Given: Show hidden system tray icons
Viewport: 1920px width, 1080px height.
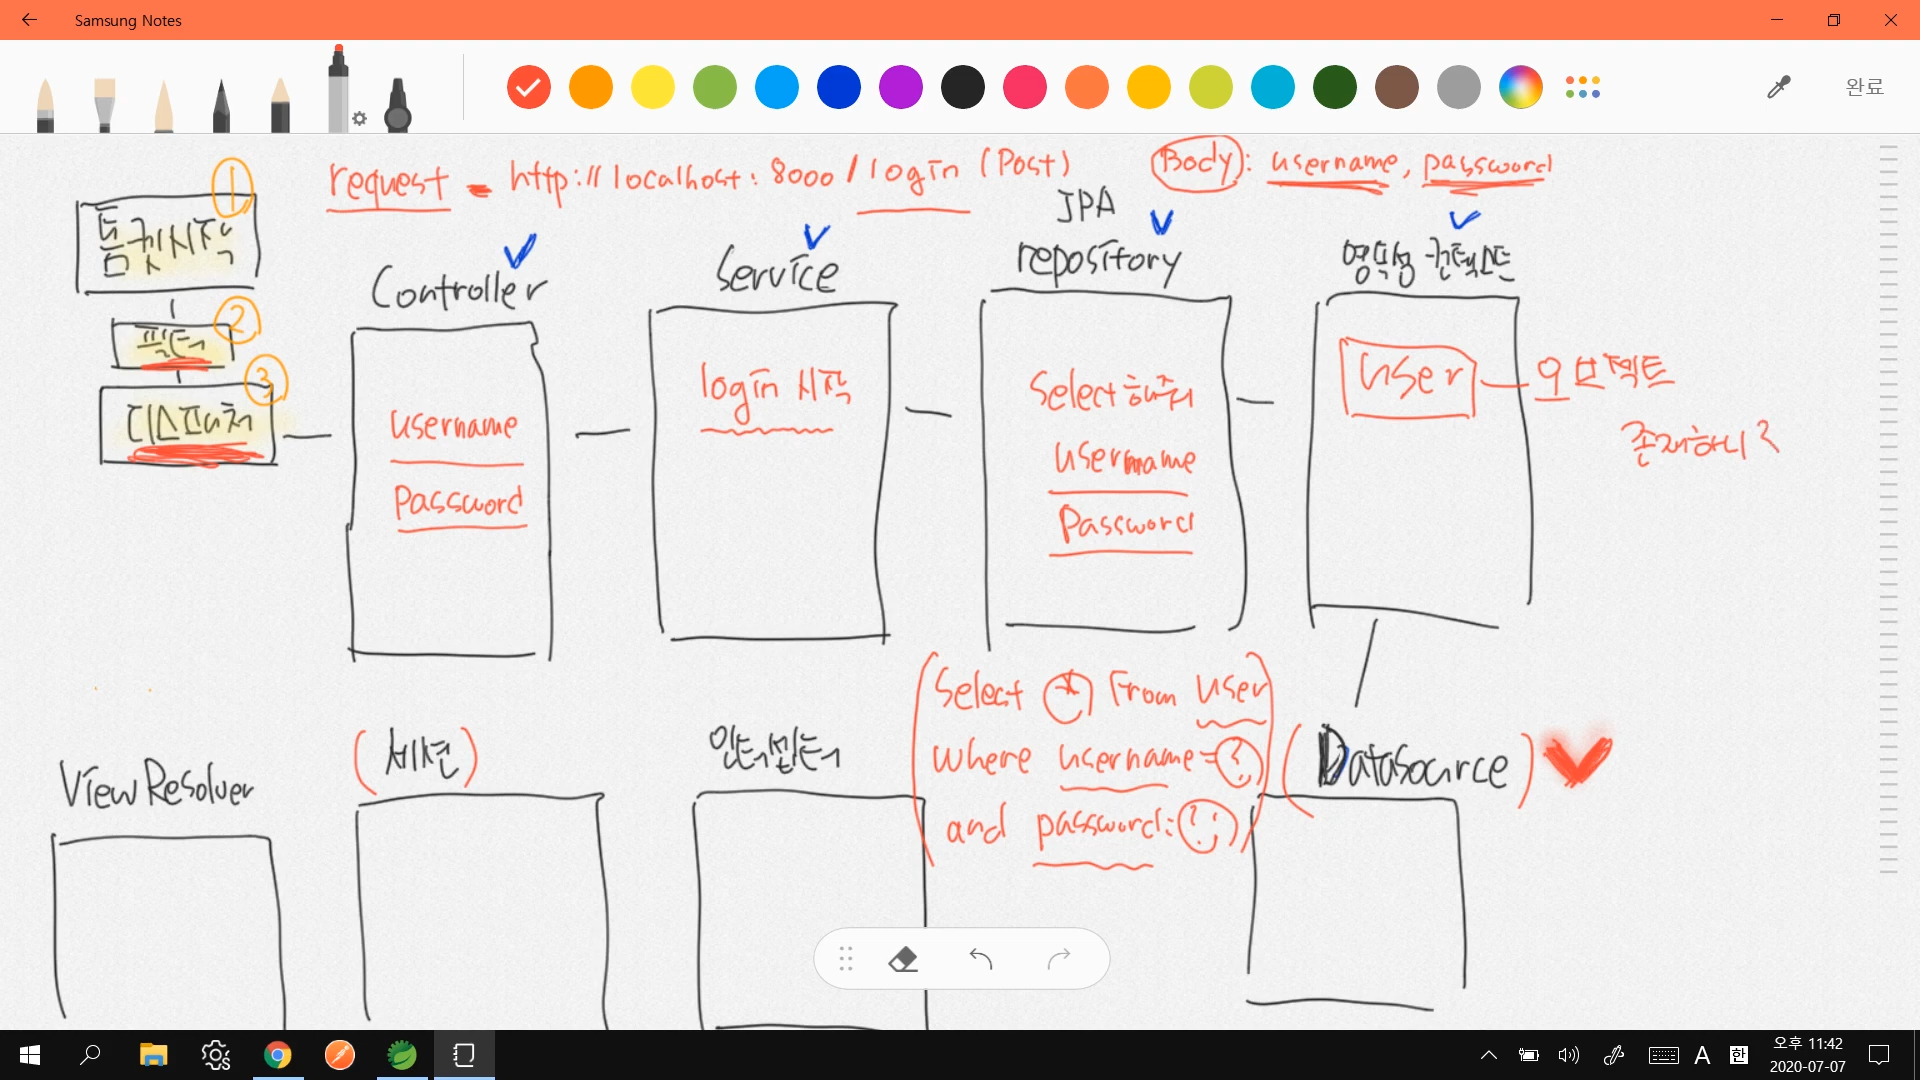Looking at the screenshot, I should (1488, 1055).
